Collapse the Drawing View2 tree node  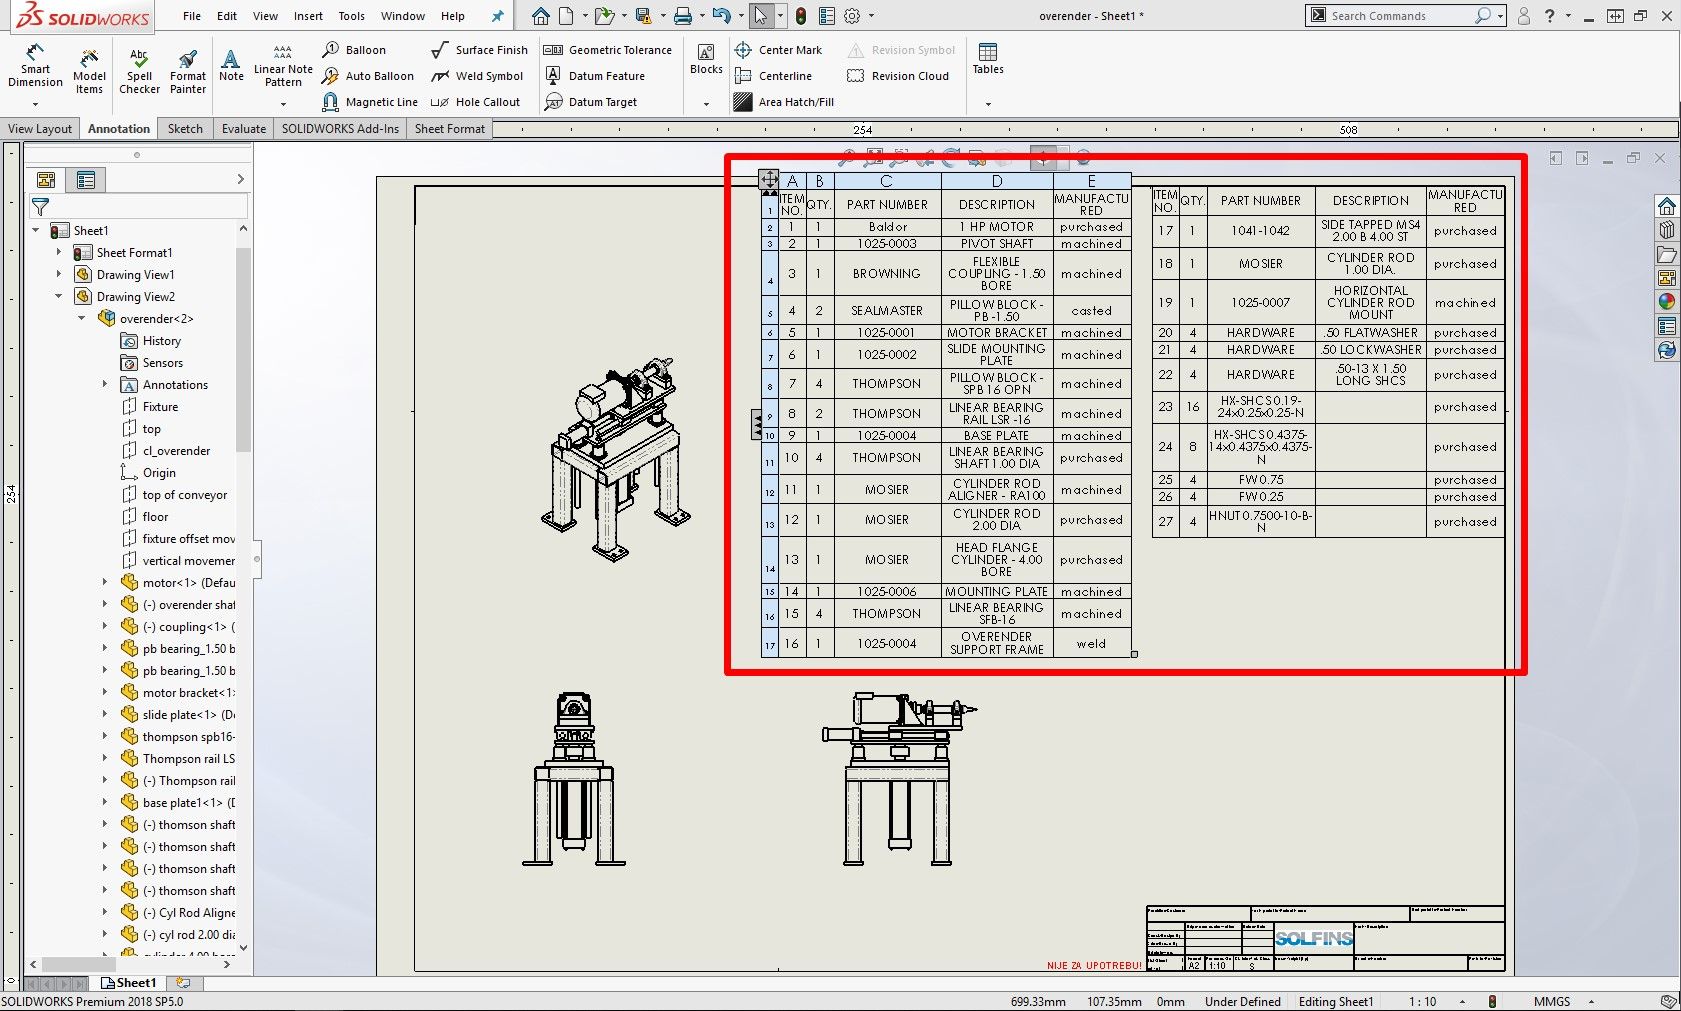(x=59, y=297)
